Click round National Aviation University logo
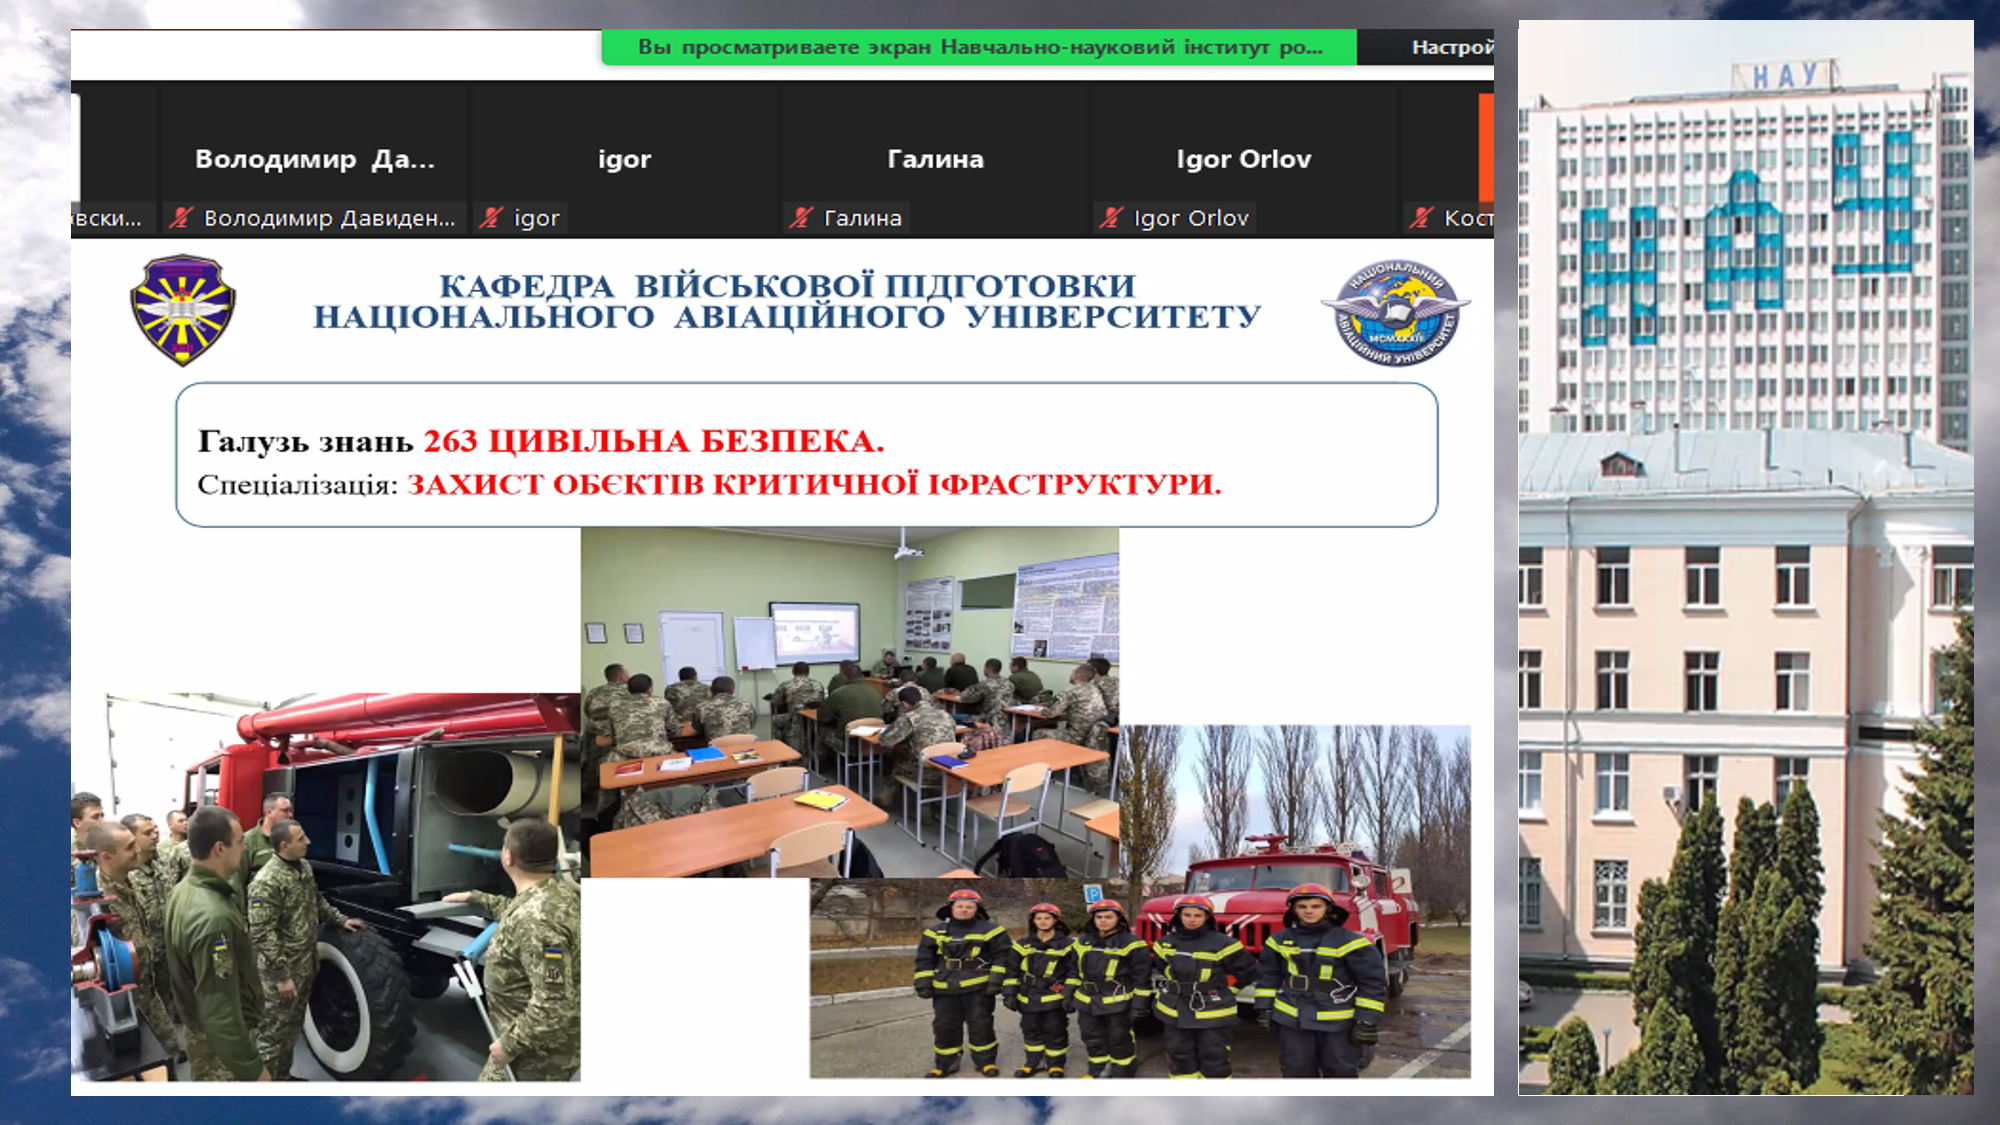2000x1125 pixels. click(1396, 313)
